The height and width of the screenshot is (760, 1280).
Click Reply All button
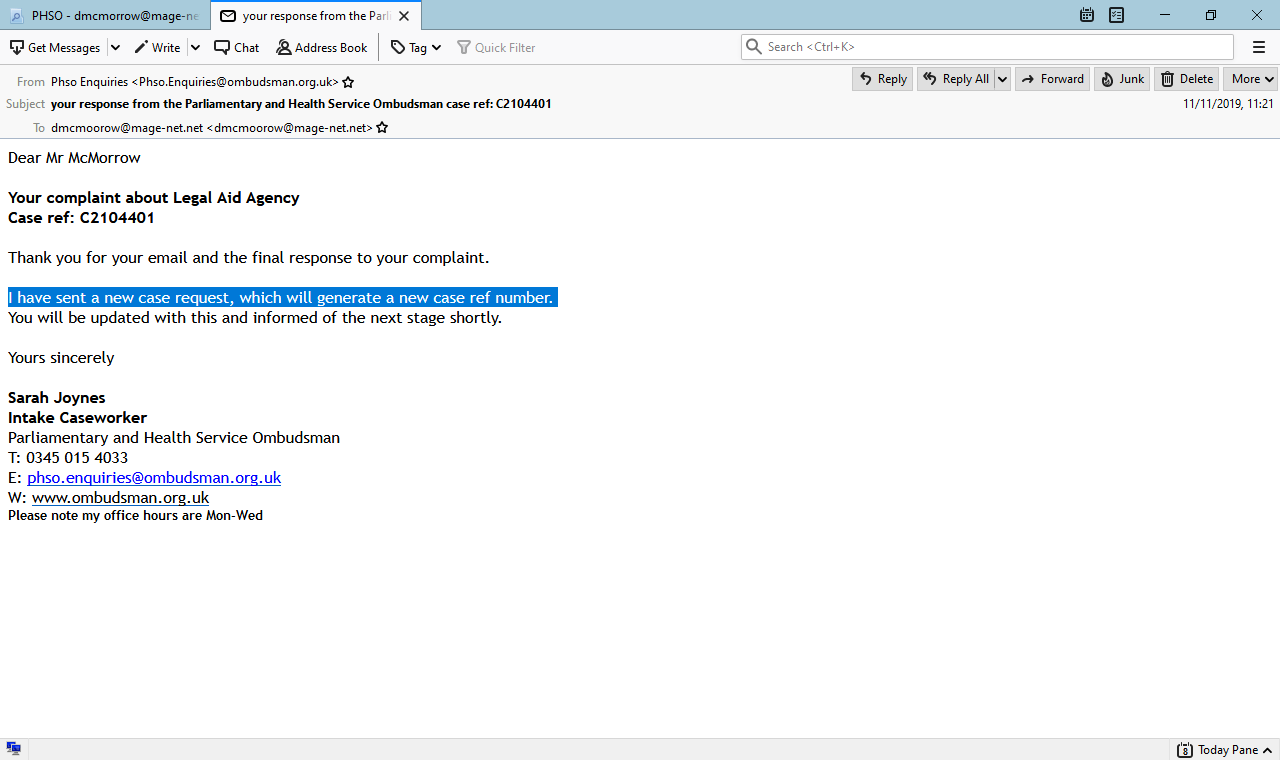pyautogui.click(x=955, y=79)
